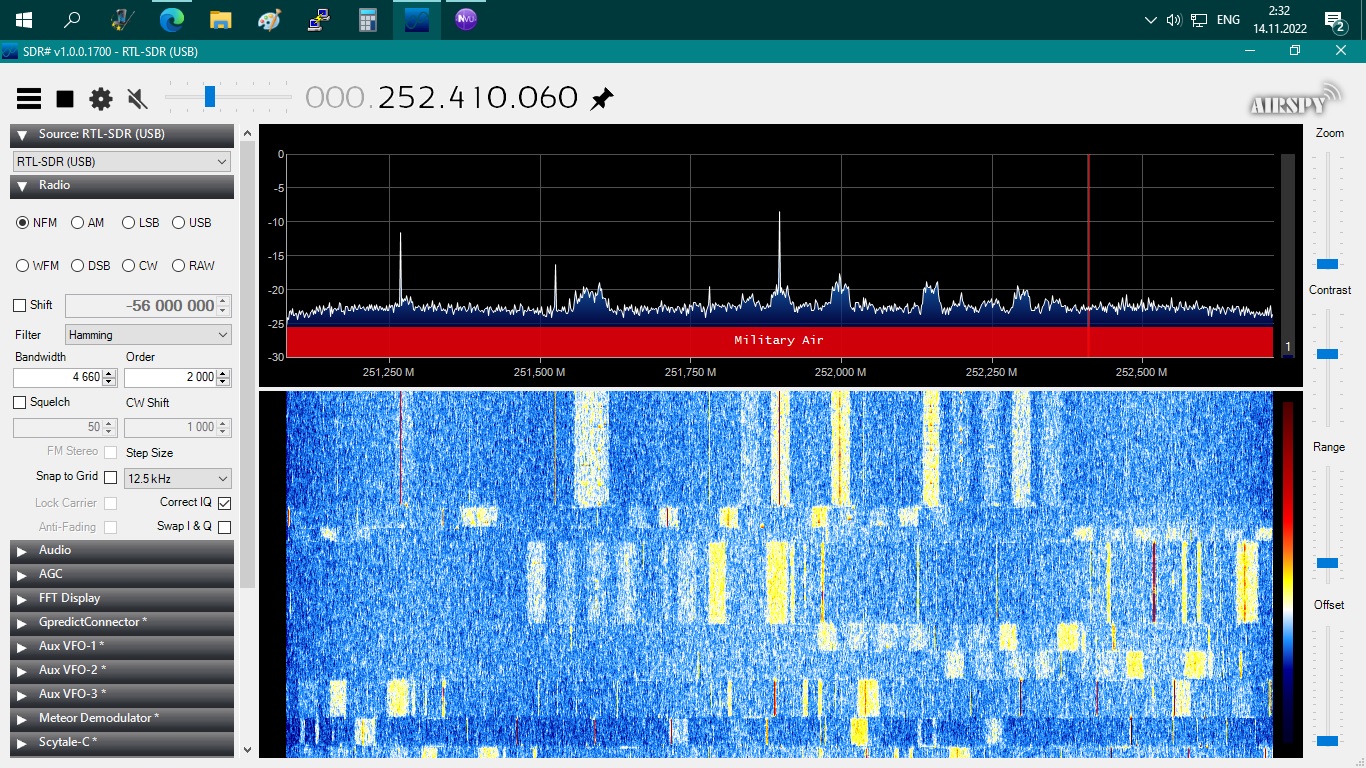The height and width of the screenshot is (768, 1366).
Task: Enable the Squelch checkbox
Action: pos(20,402)
